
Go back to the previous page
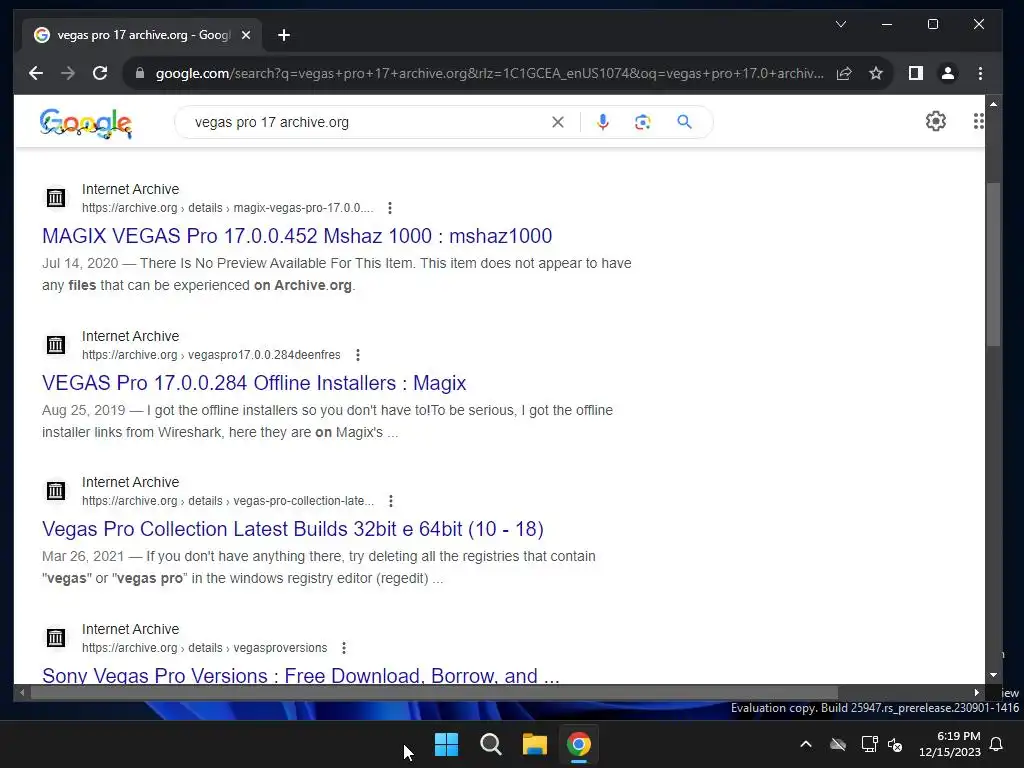(x=36, y=73)
